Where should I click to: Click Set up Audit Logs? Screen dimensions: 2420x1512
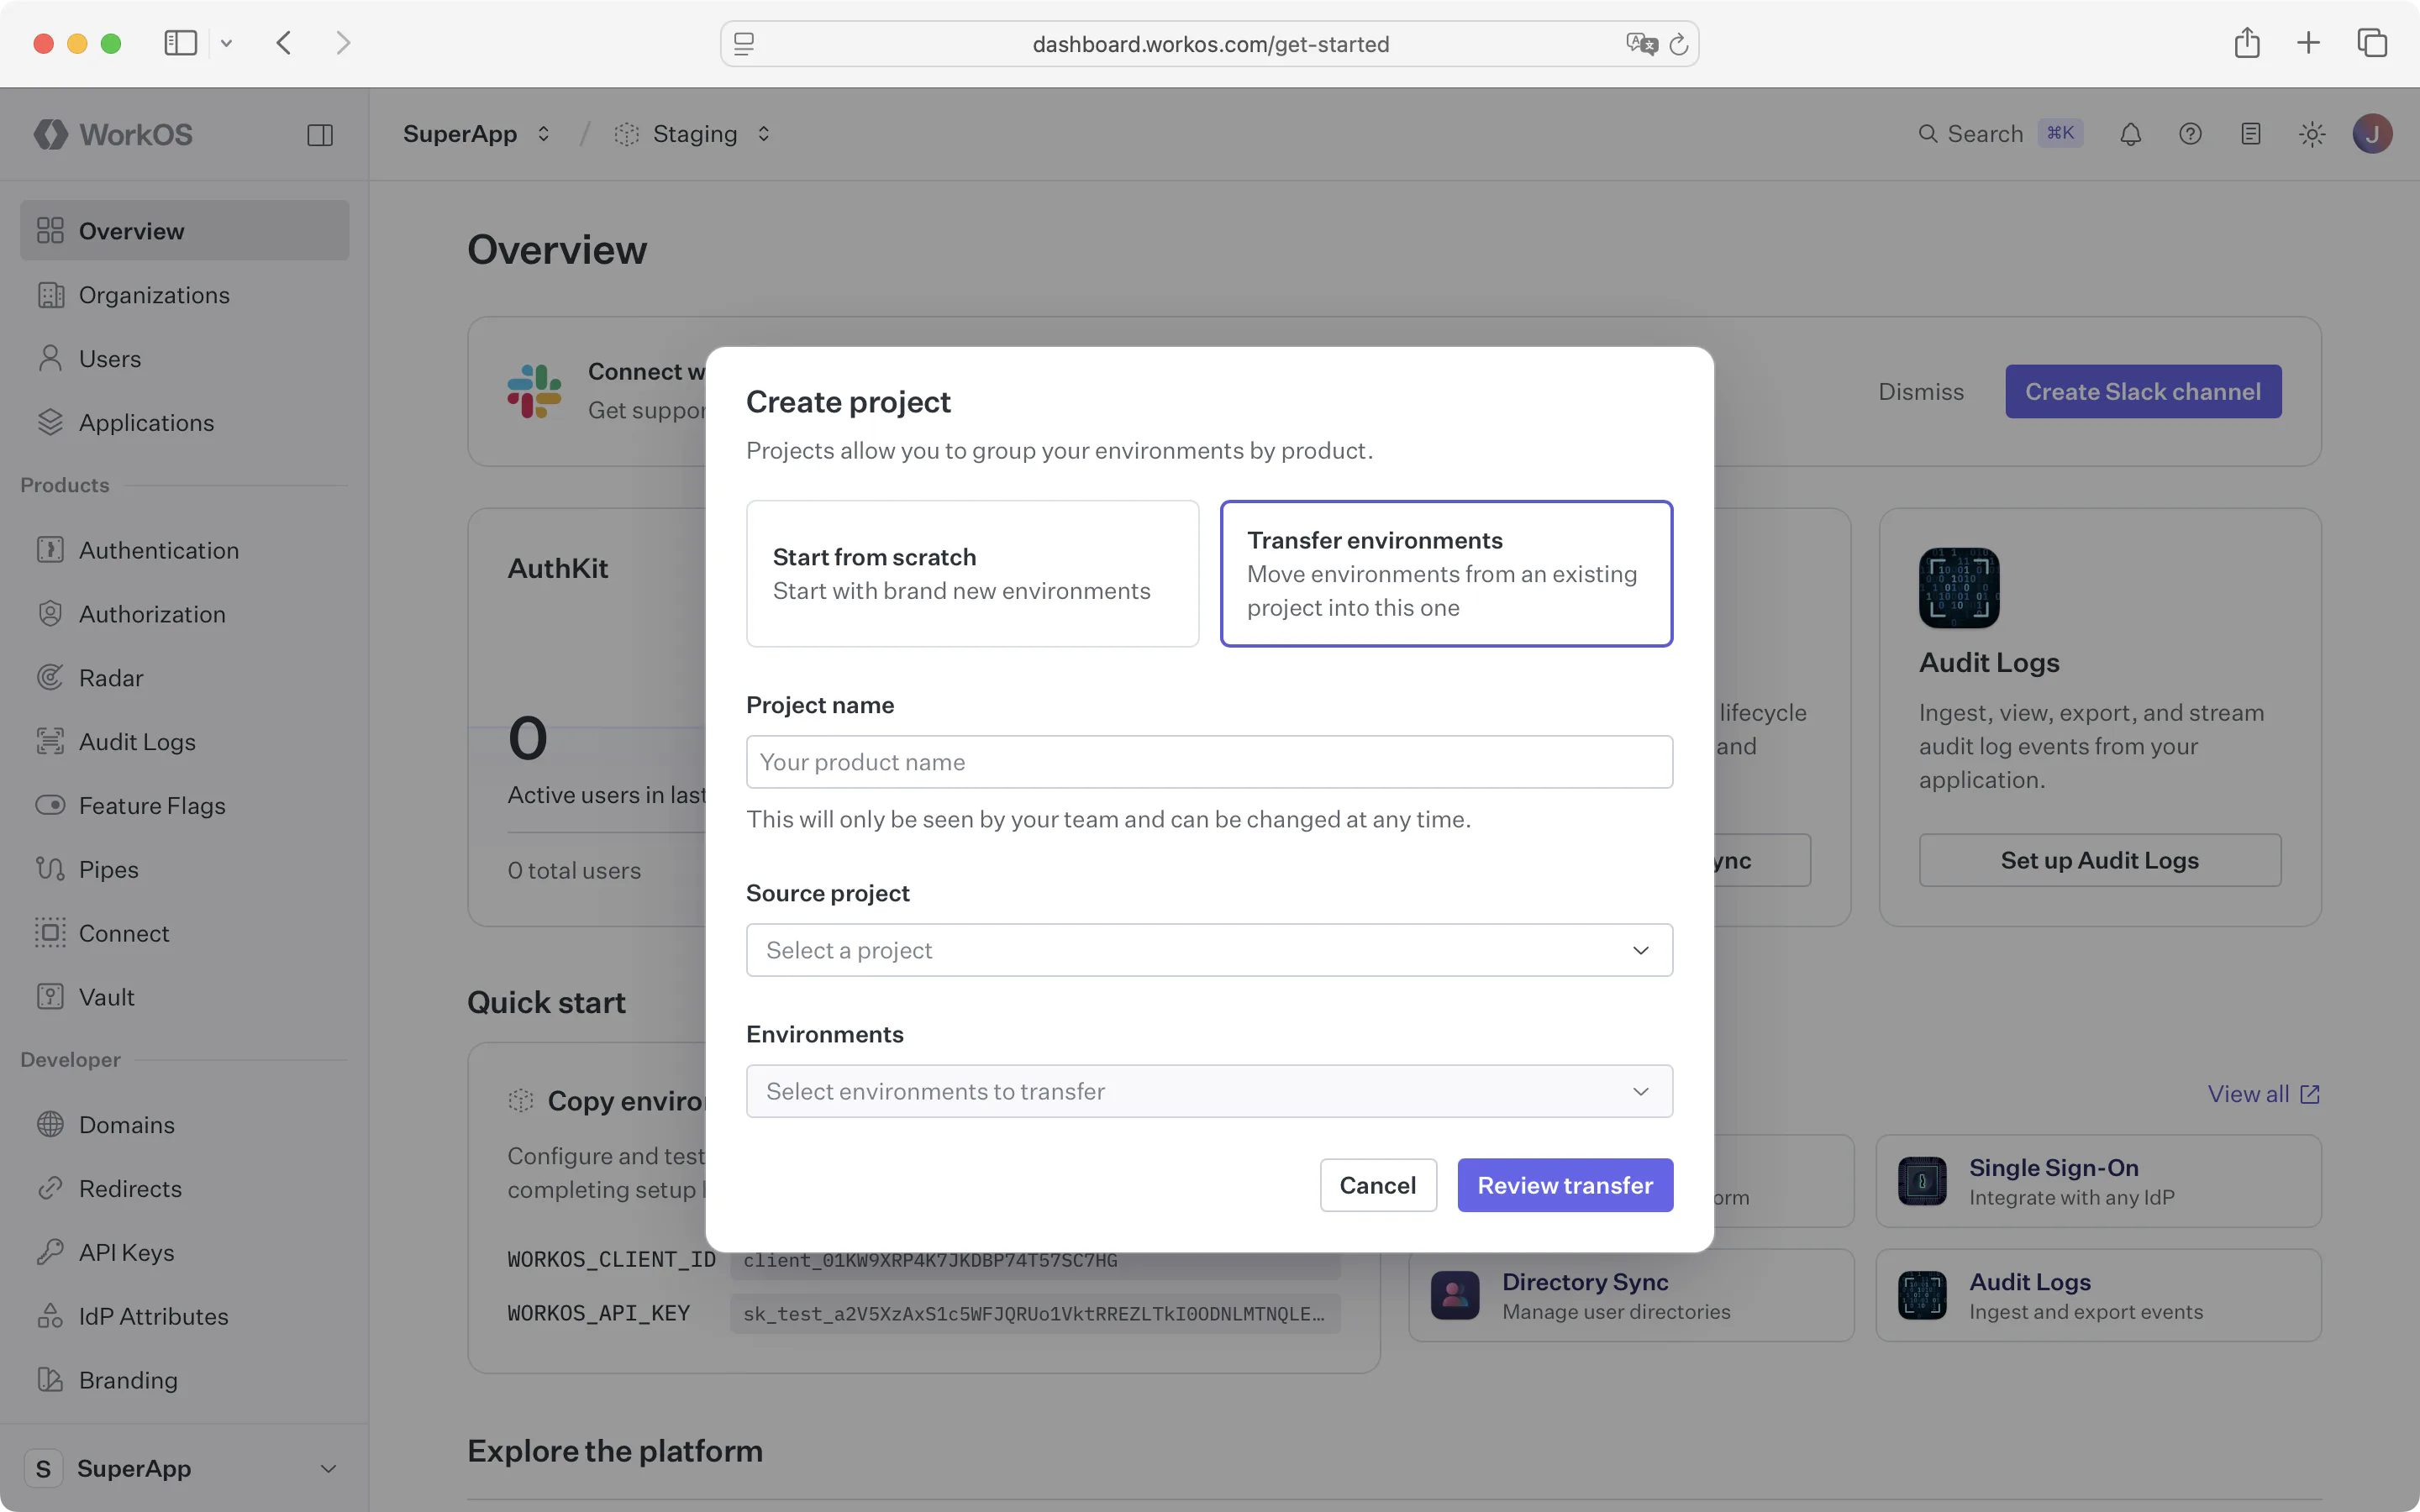(2100, 860)
